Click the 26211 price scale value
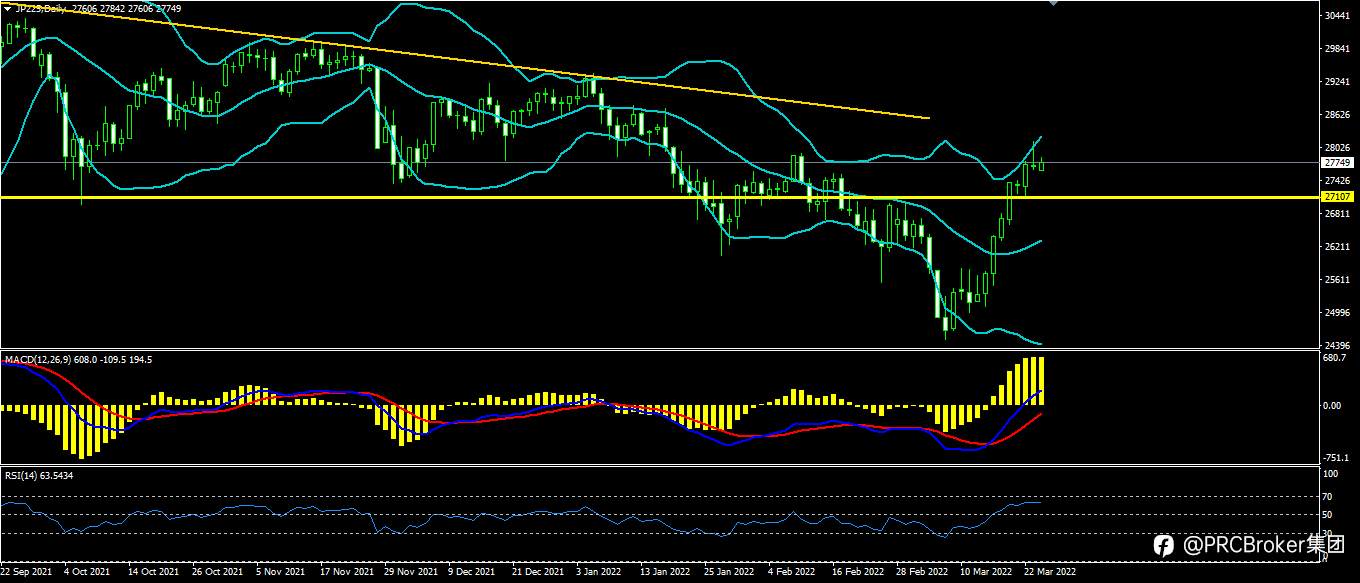This screenshot has width=1360, height=583. 1338,246
